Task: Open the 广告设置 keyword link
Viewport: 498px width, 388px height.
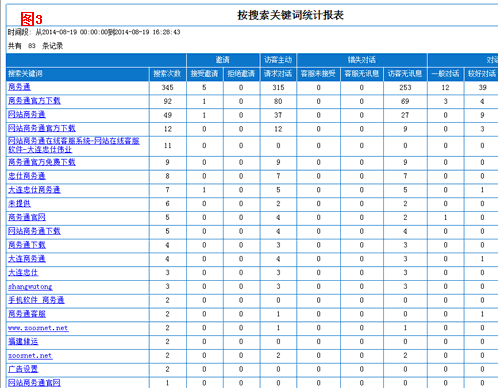Action: click(23, 369)
